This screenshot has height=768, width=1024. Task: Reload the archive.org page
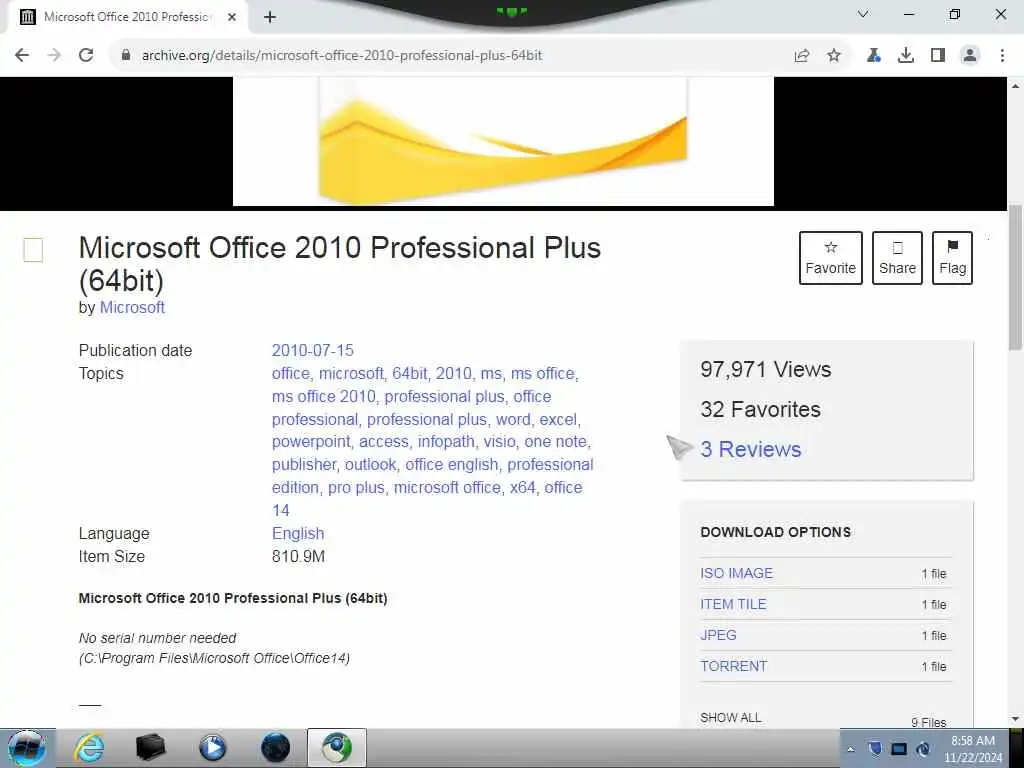[86, 56]
